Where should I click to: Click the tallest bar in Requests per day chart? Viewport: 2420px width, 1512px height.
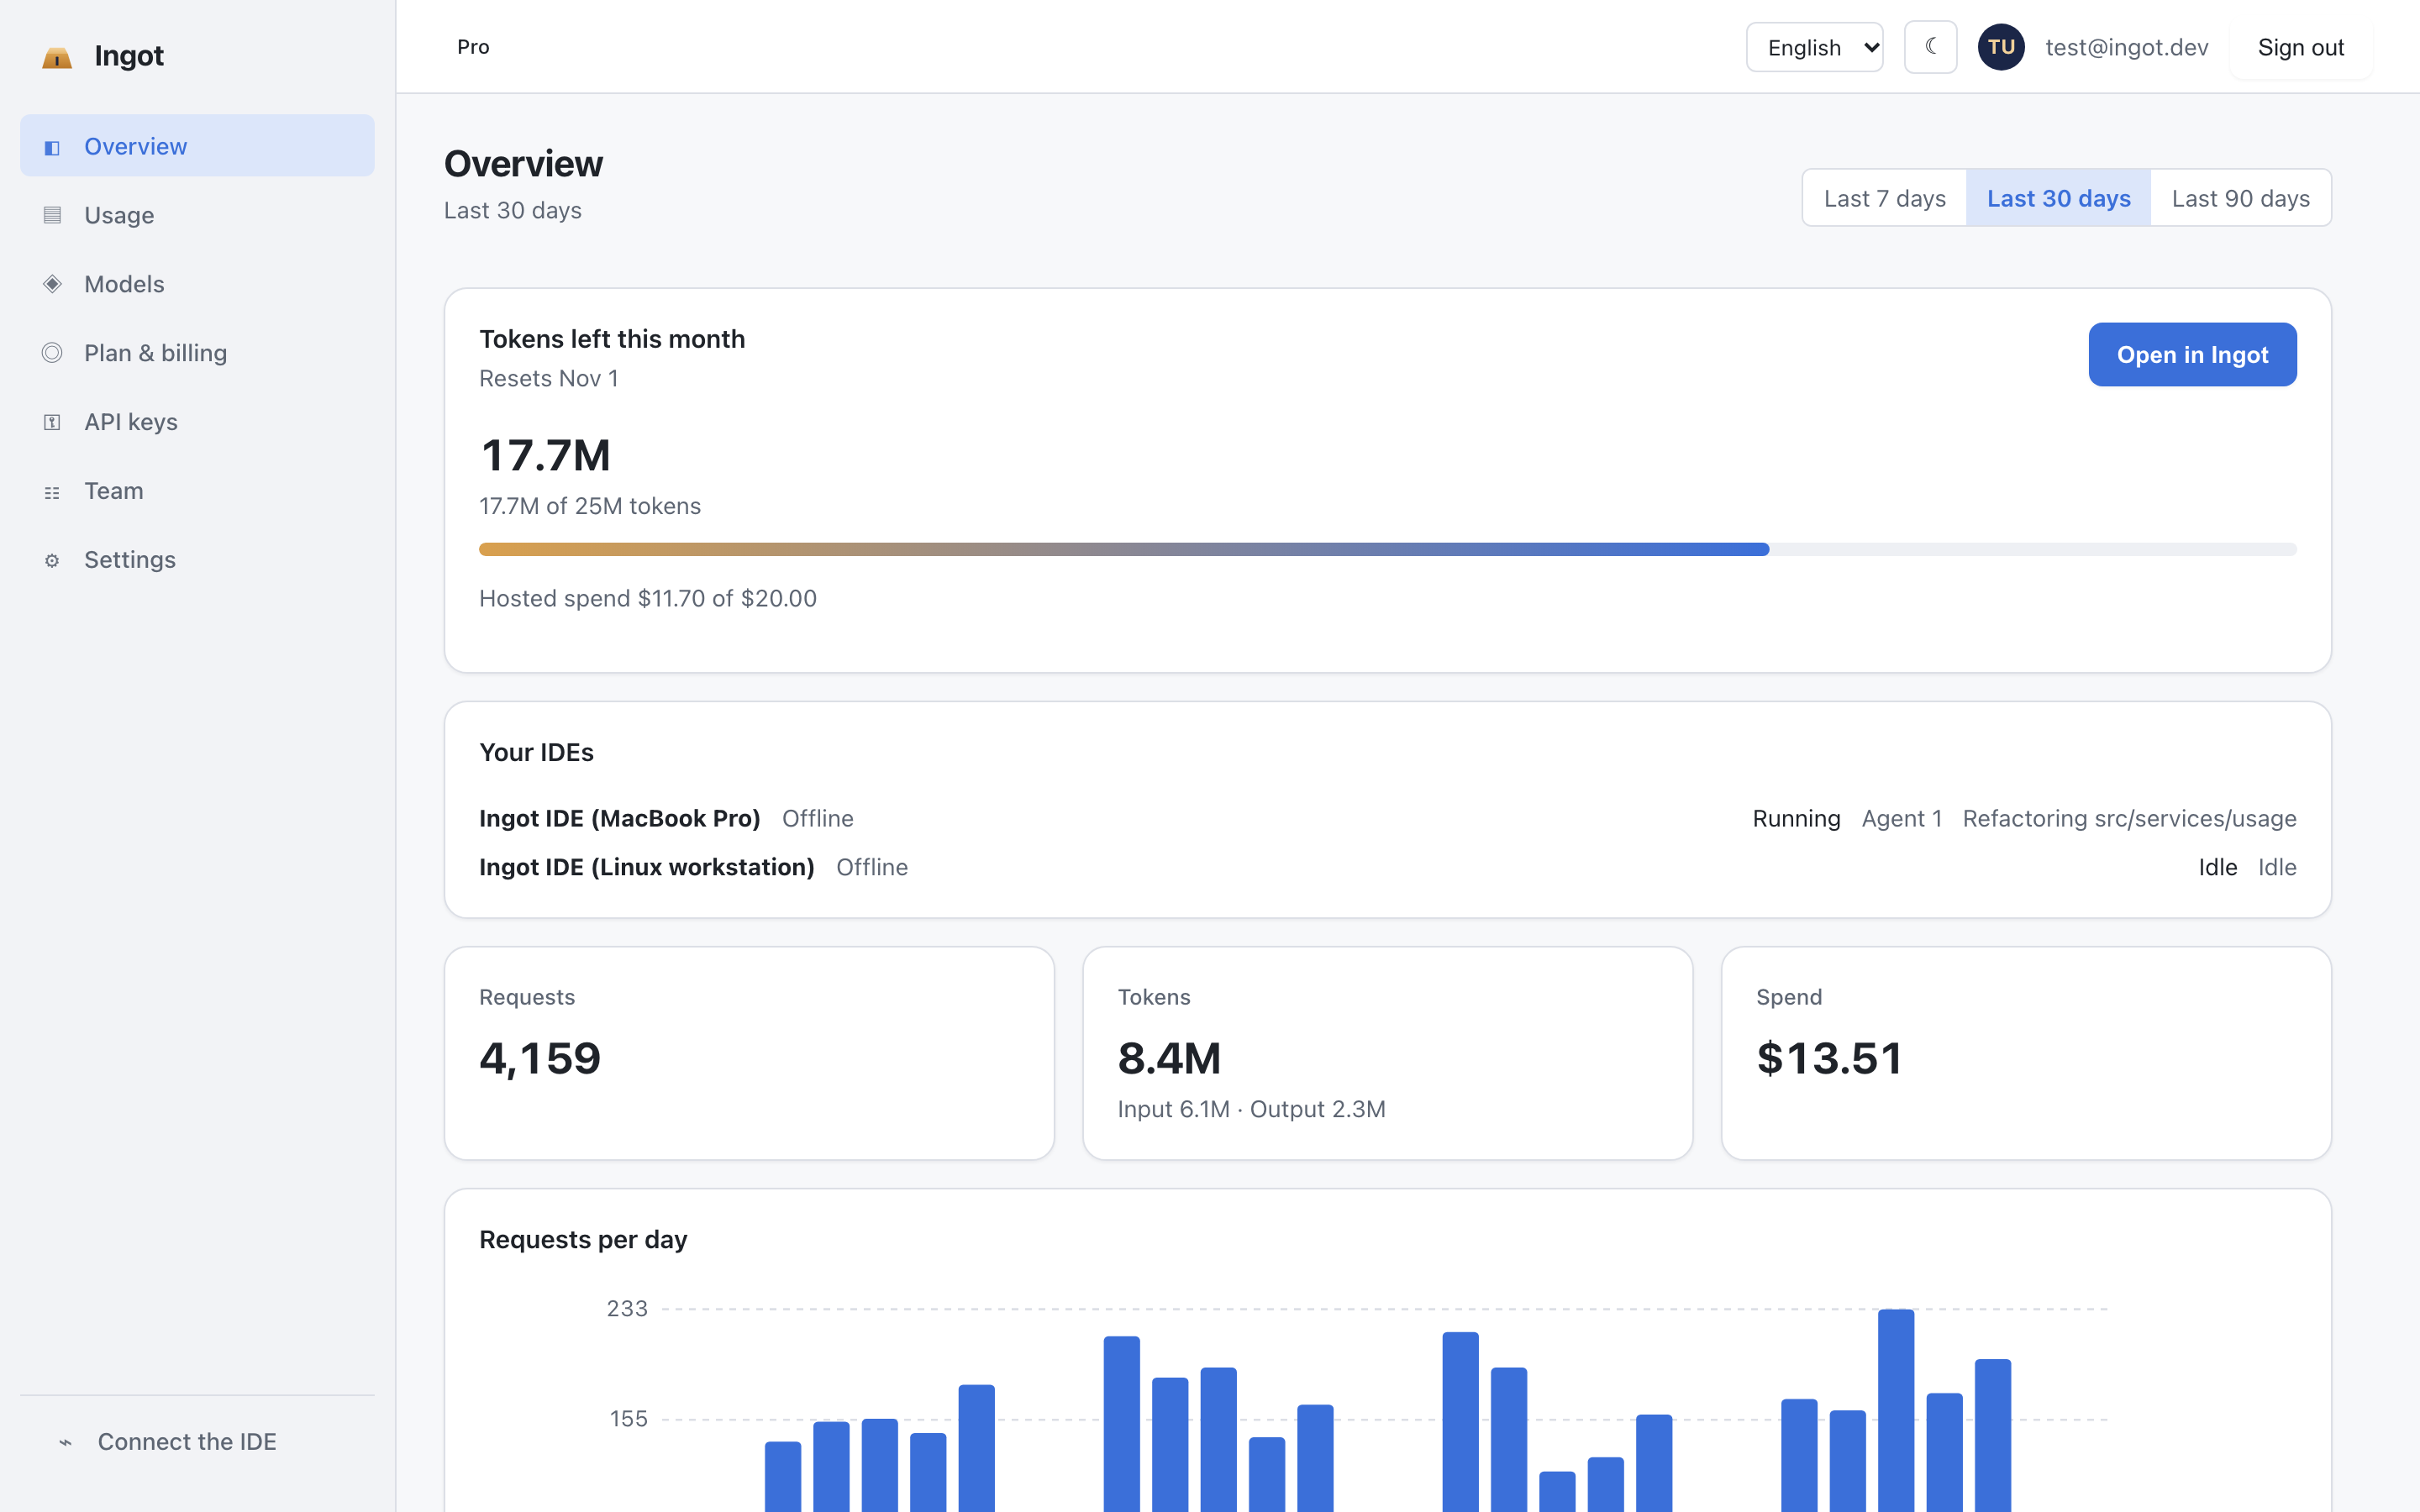pyautogui.click(x=1895, y=1410)
